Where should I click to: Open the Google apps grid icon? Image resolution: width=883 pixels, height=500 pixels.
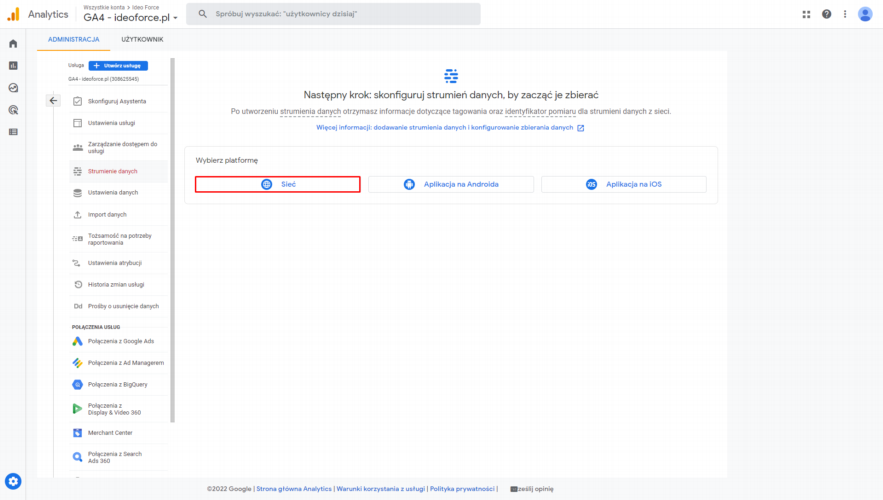pyautogui.click(x=807, y=14)
